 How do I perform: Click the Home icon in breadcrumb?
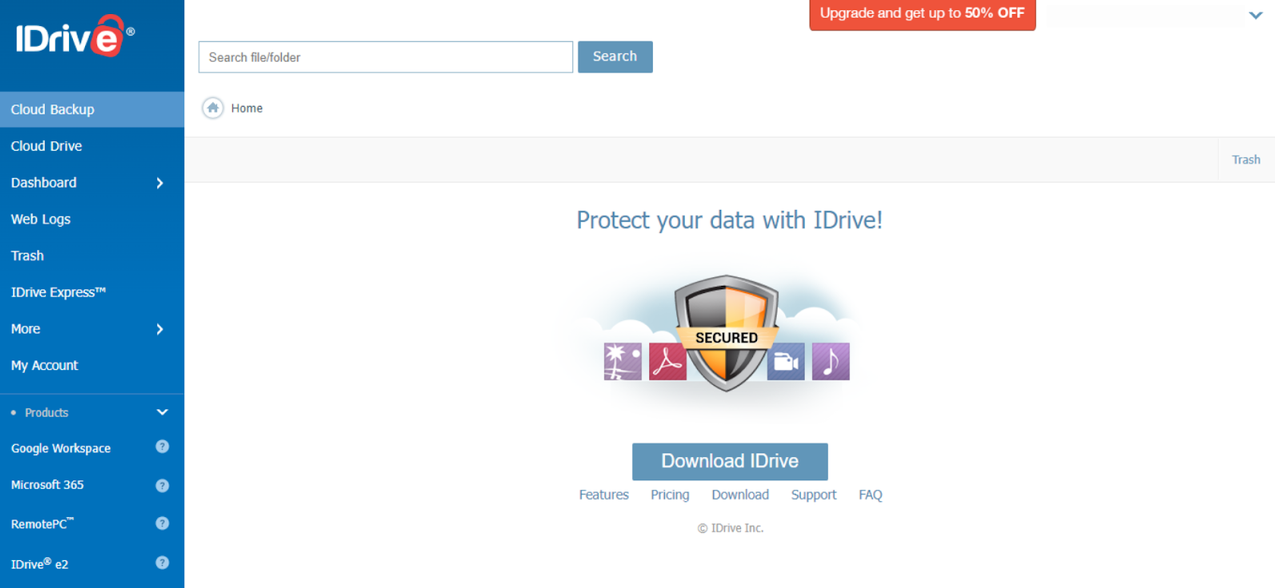coord(213,108)
